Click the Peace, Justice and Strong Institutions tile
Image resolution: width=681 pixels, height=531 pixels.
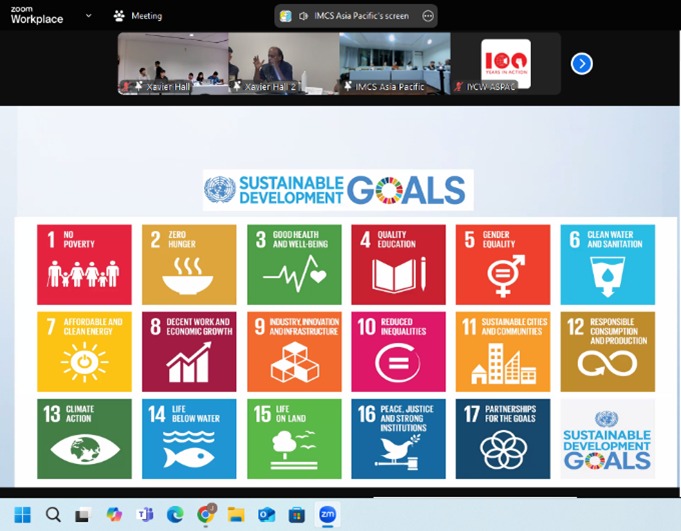(x=398, y=439)
